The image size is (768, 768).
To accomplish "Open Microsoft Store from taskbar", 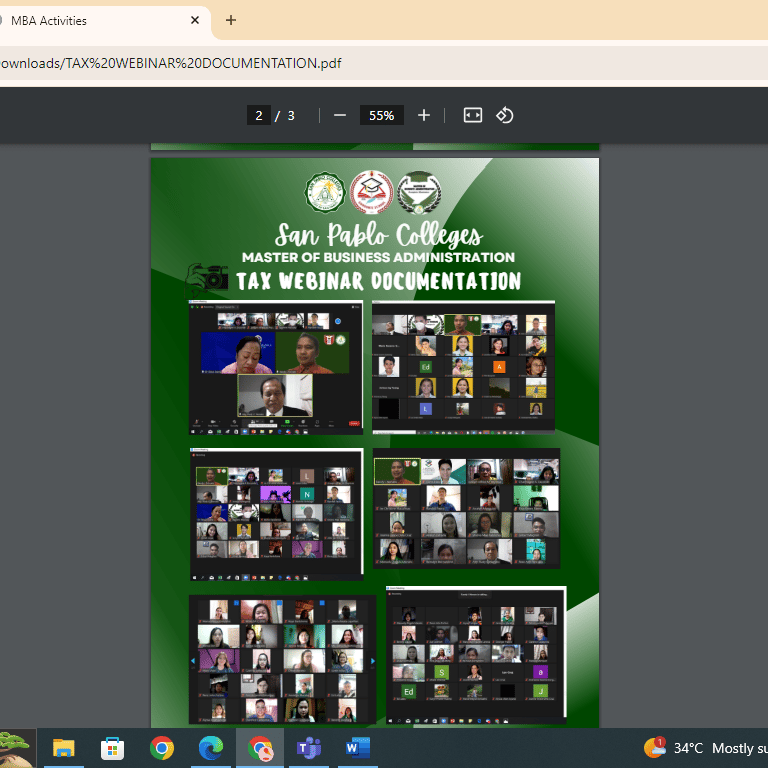I will pos(113,748).
